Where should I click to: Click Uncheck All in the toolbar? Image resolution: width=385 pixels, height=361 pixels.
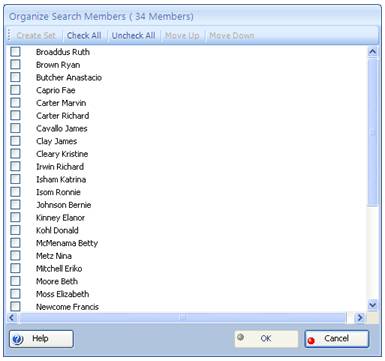133,35
